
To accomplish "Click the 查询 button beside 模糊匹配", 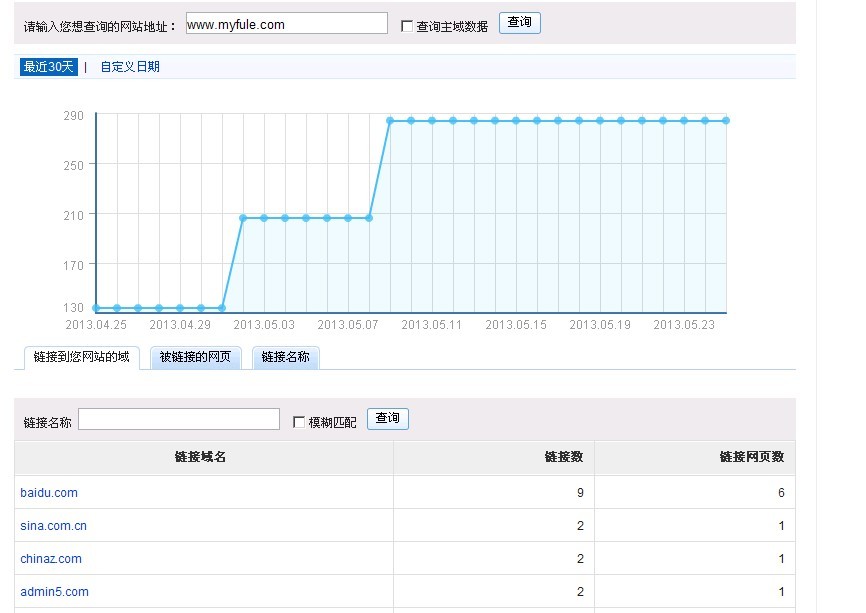I will point(388,419).
